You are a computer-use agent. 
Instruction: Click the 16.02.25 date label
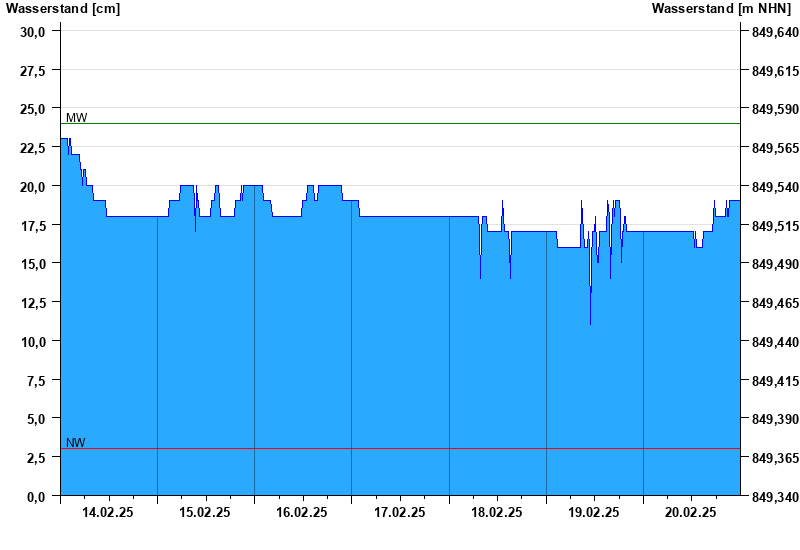[x=302, y=512]
